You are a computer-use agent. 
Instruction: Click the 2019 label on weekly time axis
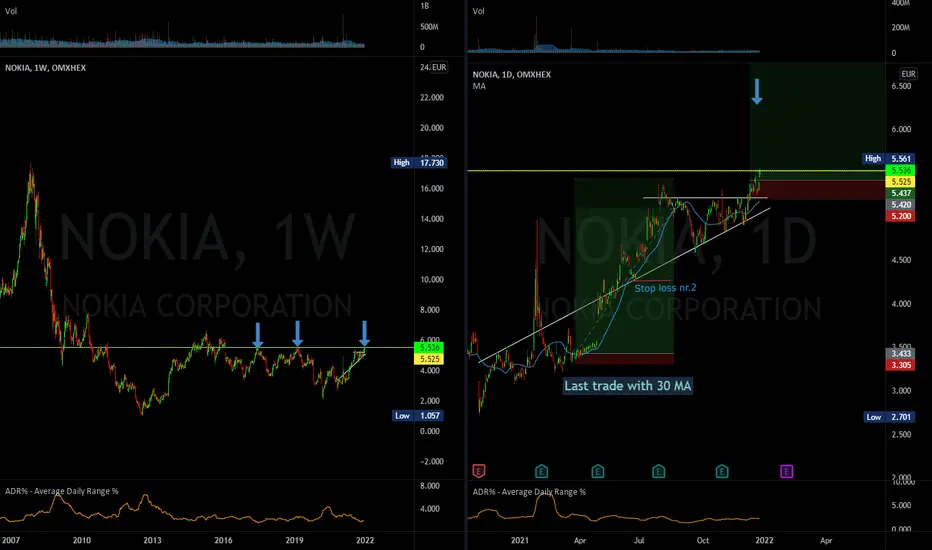294,540
